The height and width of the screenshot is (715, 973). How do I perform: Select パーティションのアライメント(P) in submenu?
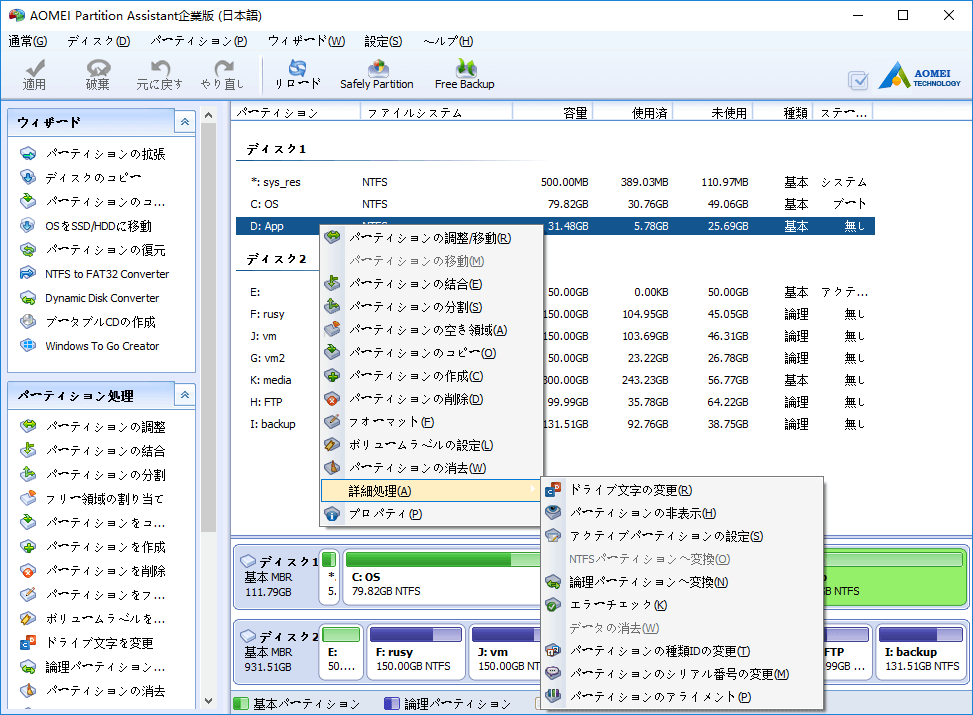coord(682,697)
